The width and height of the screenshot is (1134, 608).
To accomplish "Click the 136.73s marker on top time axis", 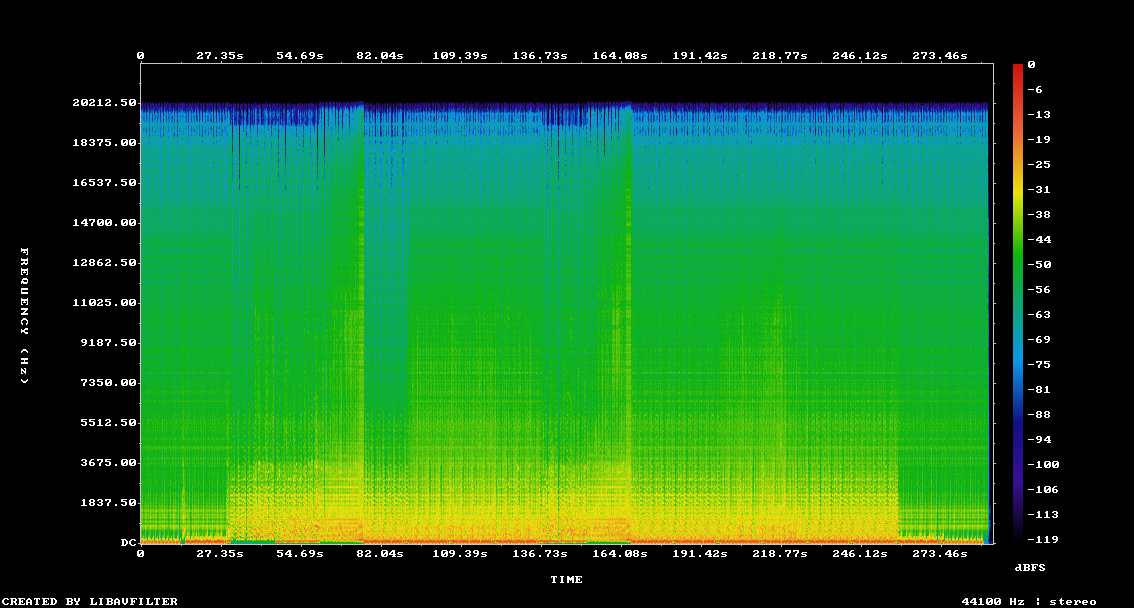I will coord(541,56).
